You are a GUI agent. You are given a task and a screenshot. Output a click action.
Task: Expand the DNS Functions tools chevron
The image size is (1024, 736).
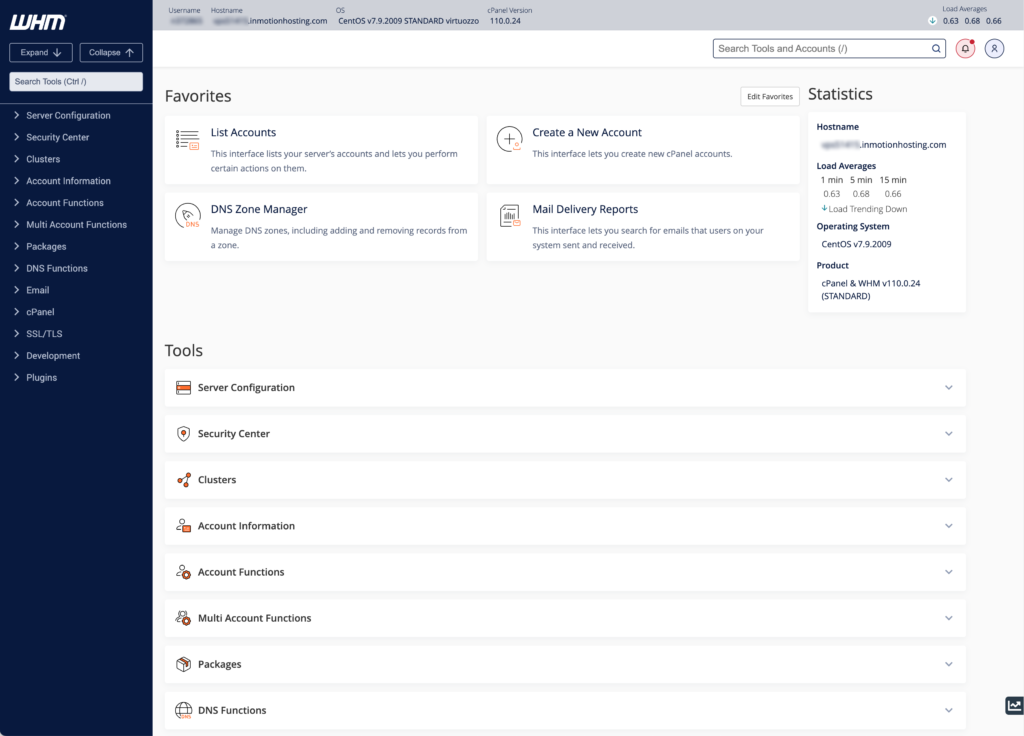(948, 711)
